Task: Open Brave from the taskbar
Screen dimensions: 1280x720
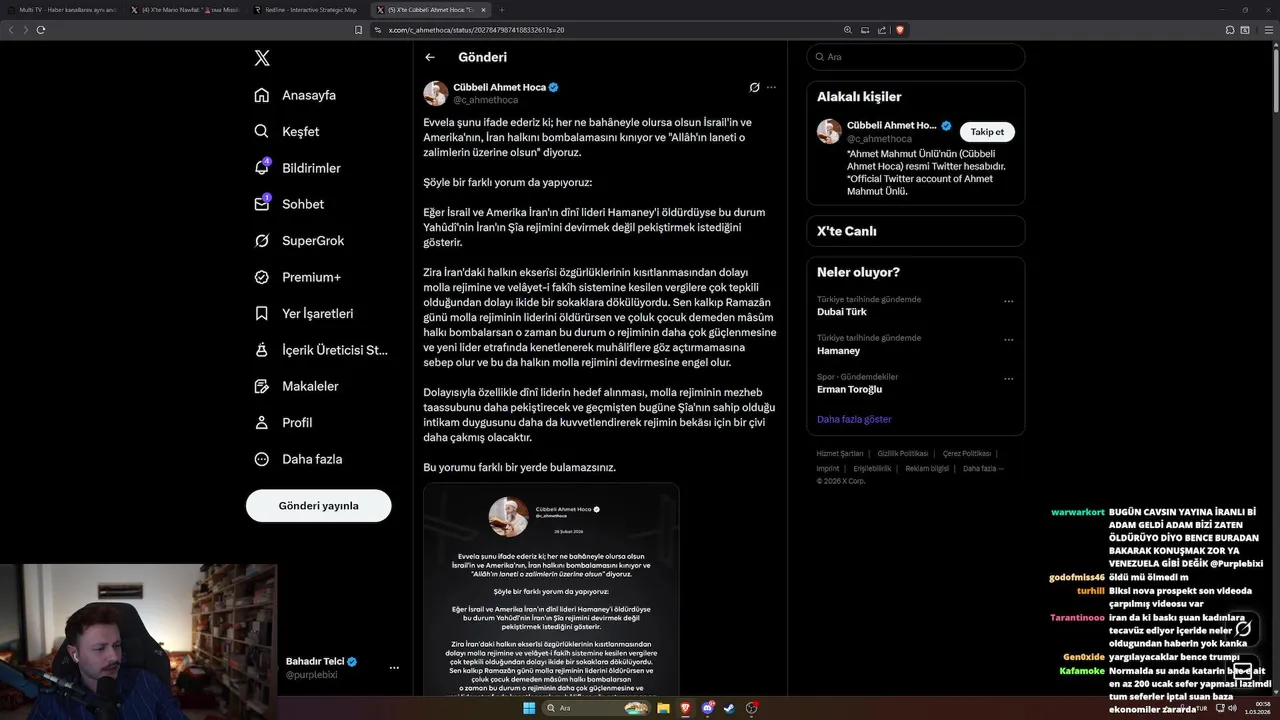Action: 685,708
